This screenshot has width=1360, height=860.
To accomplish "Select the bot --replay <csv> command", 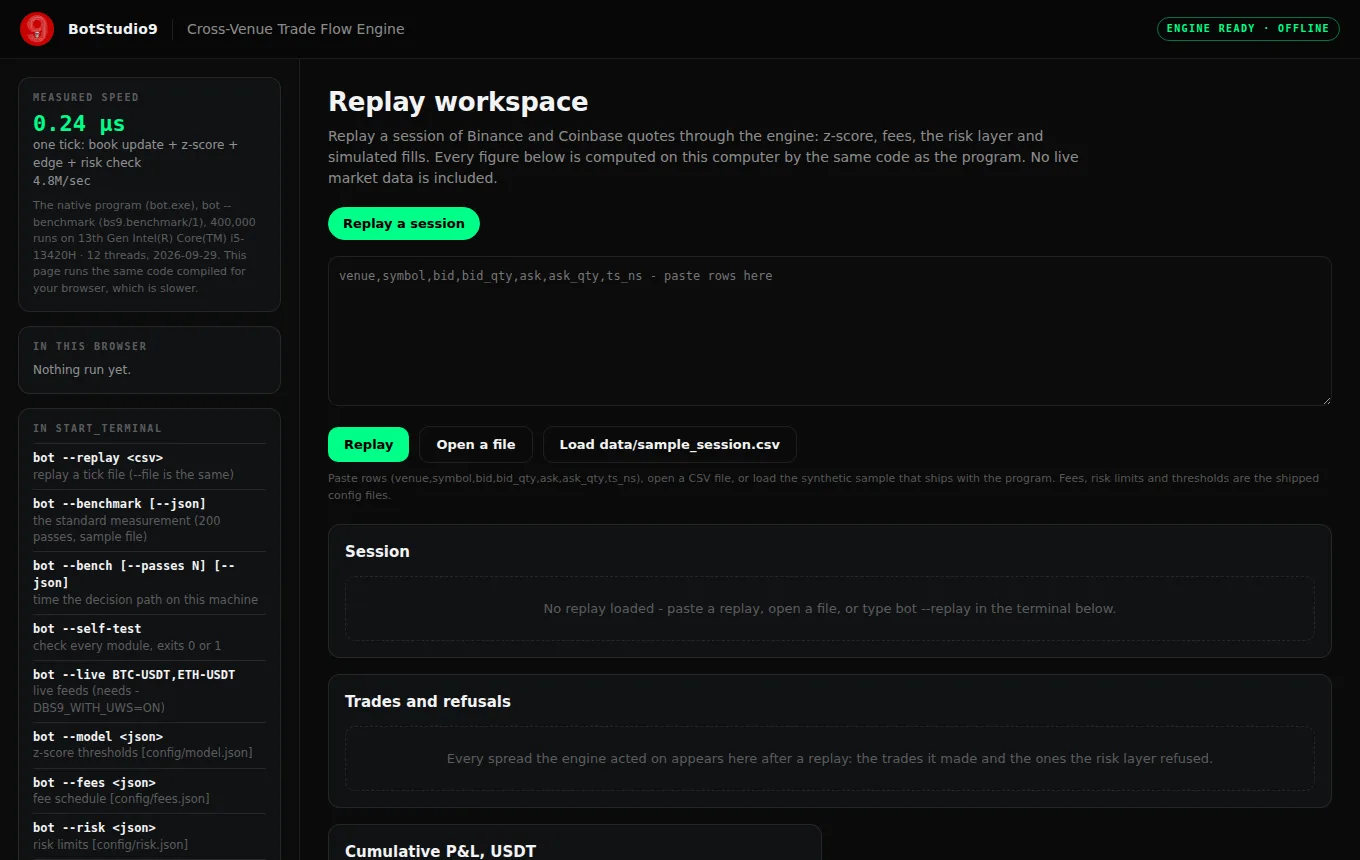I will tap(98, 458).
